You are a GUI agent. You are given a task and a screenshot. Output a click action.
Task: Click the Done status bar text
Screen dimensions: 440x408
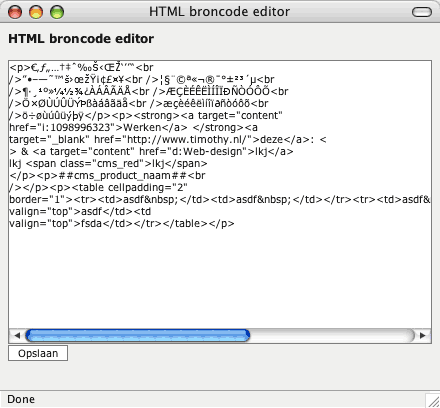point(21,399)
